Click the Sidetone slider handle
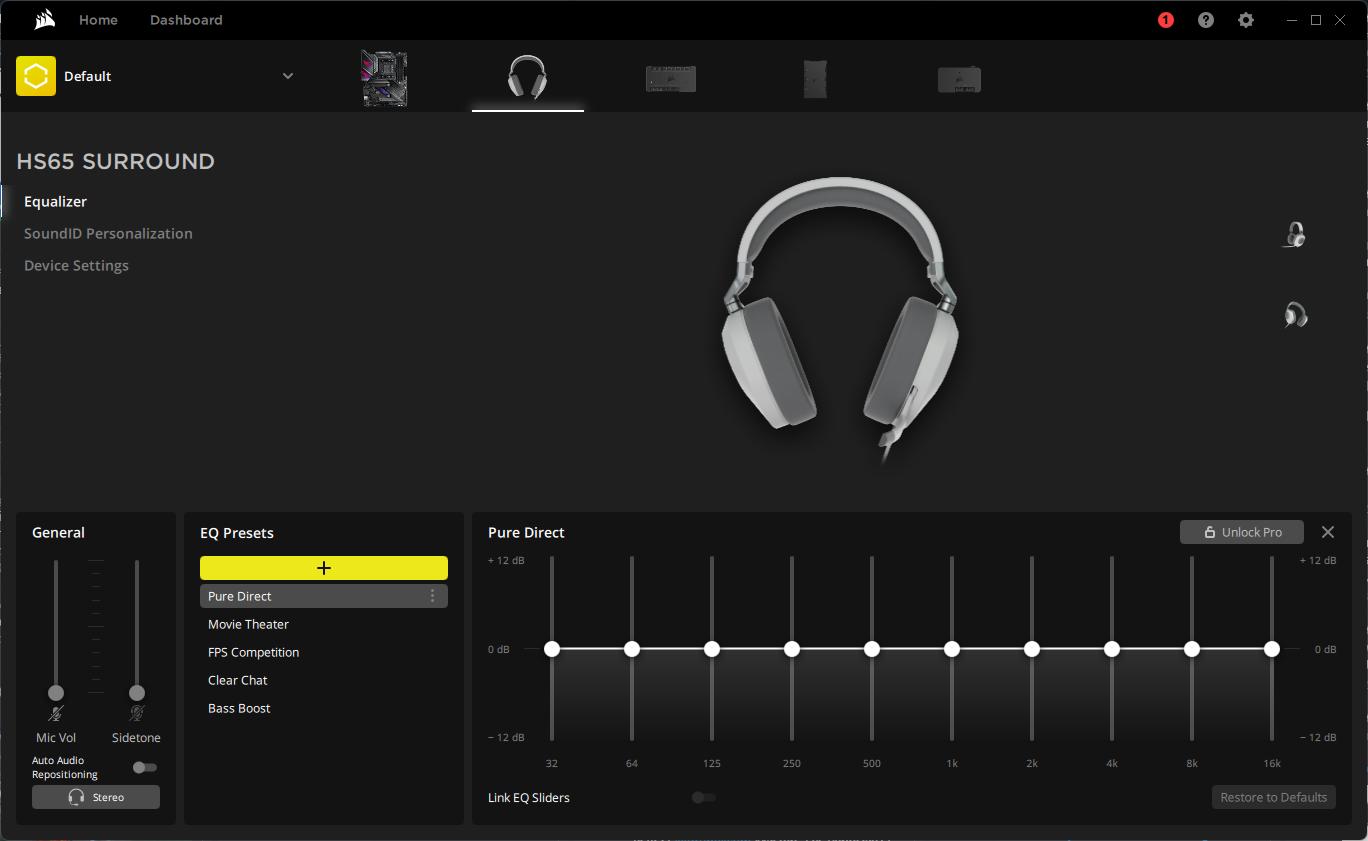This screenshot has height=841, width=1368. click(137, 693)
